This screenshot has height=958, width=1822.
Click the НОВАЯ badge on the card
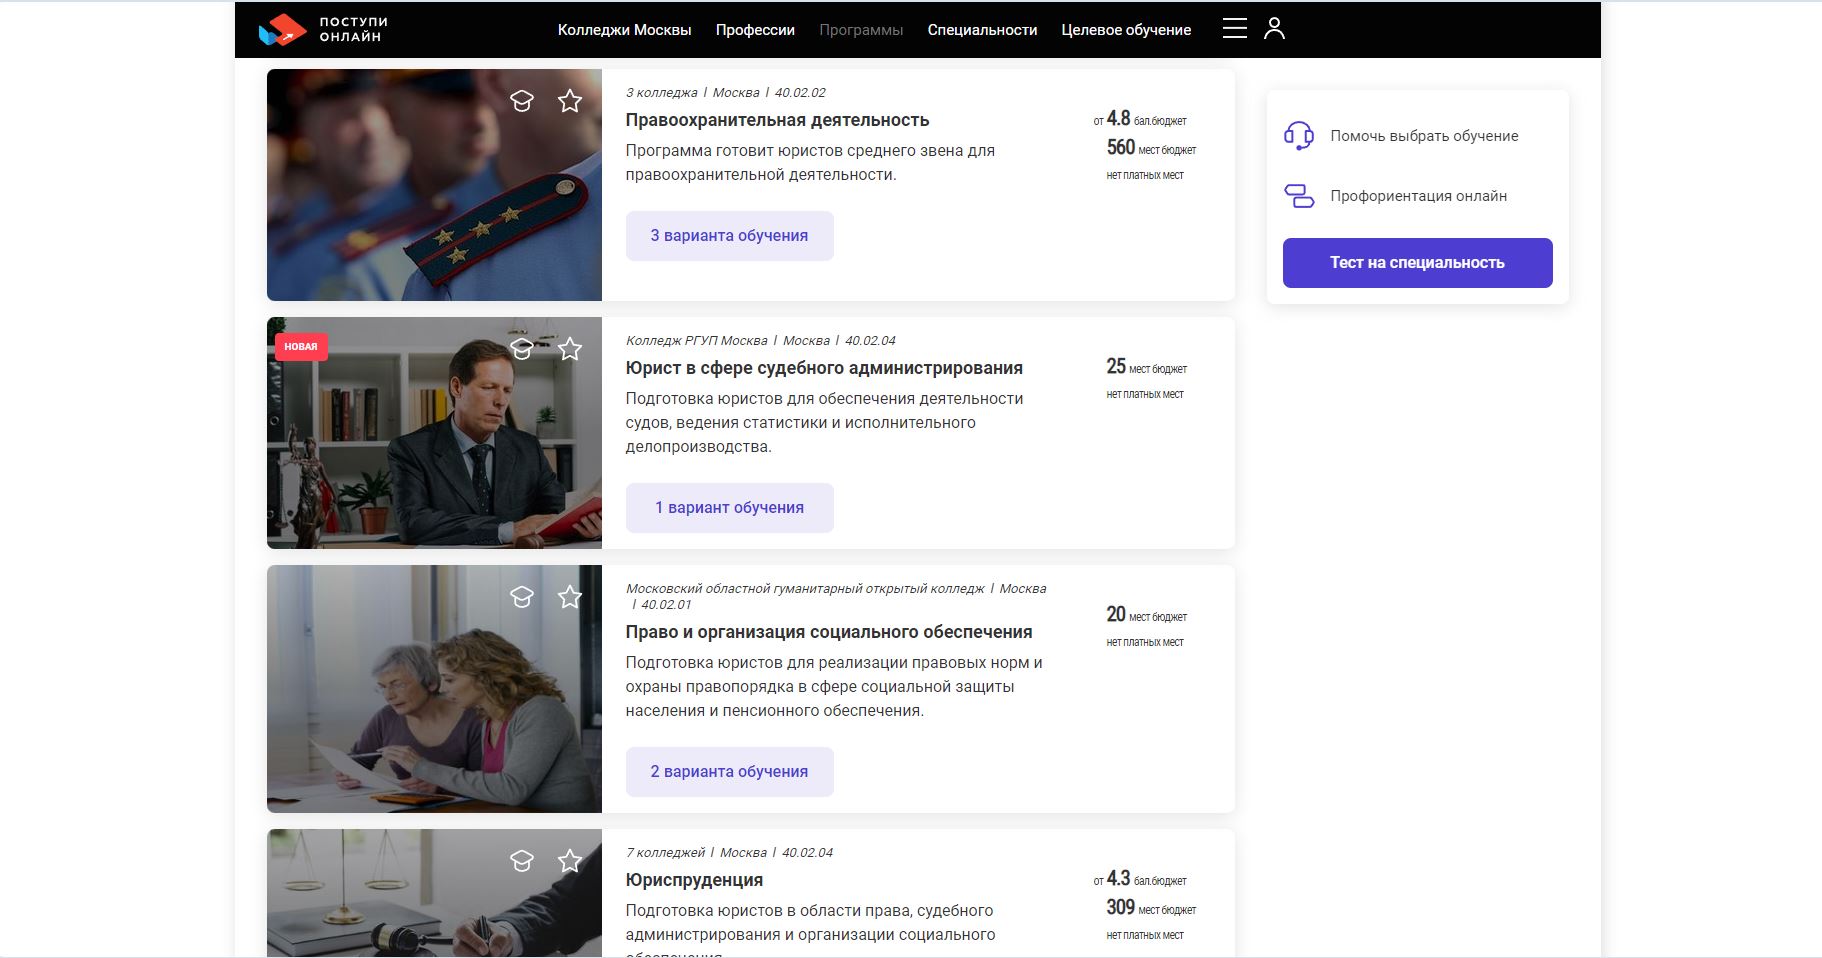[x=301, y=347]
